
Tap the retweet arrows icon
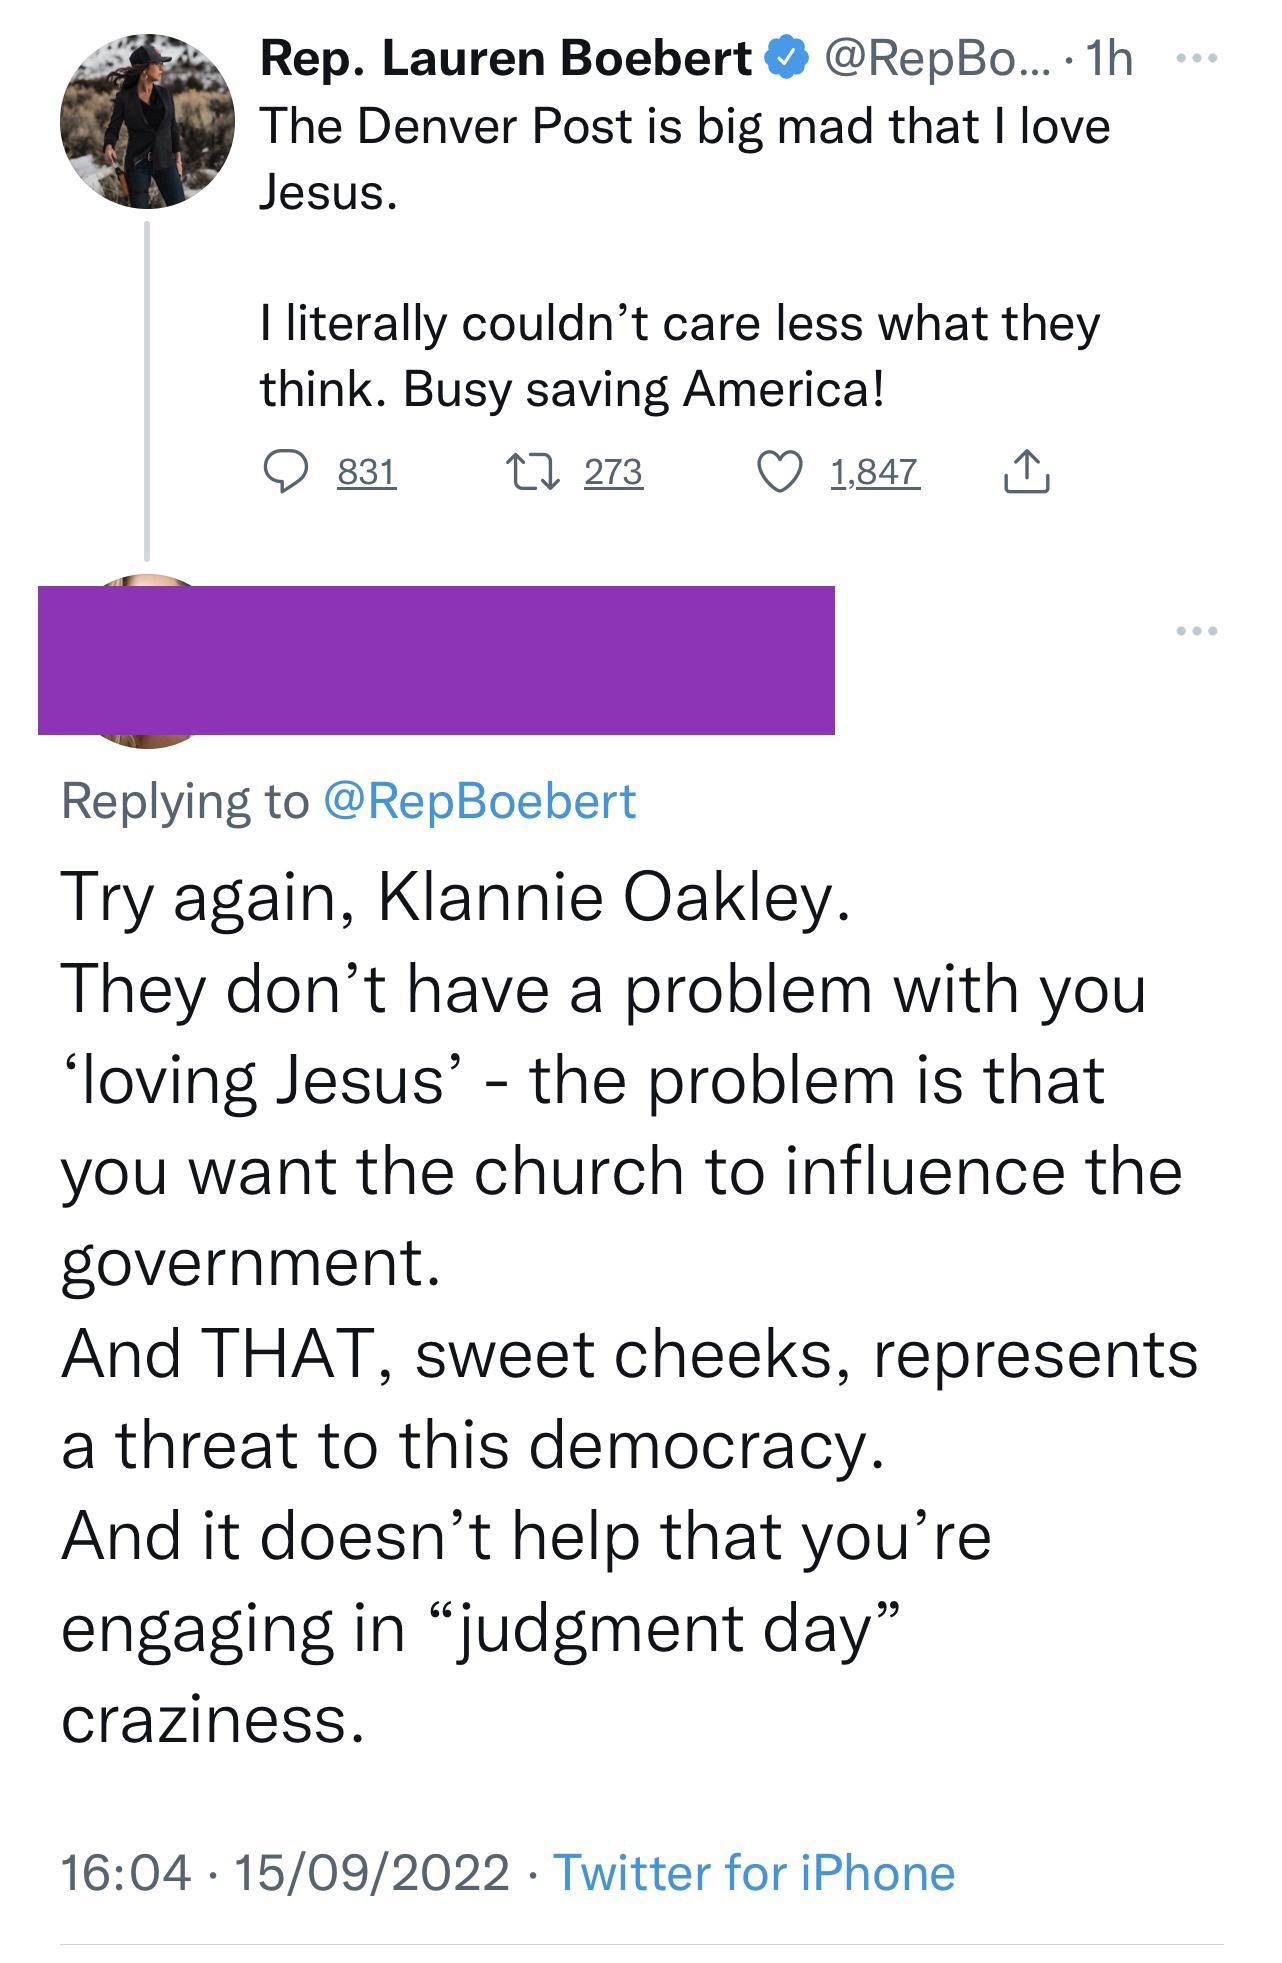point(531,472)
